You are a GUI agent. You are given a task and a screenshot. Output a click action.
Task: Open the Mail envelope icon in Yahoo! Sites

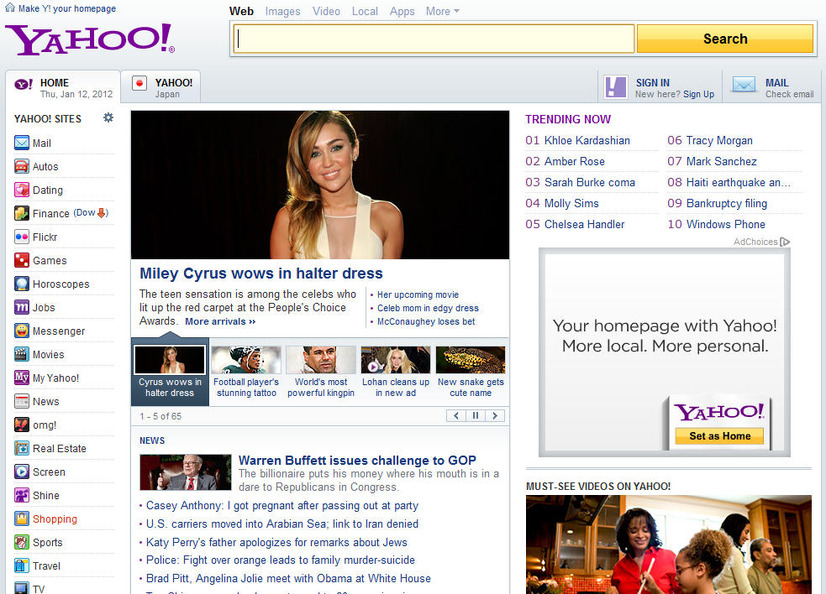pyautogui.click(x=22, y=143)
